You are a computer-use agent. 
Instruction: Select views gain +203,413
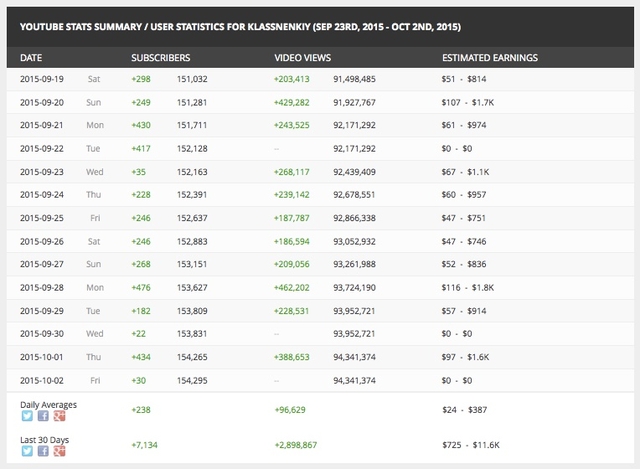coord(291,79)
